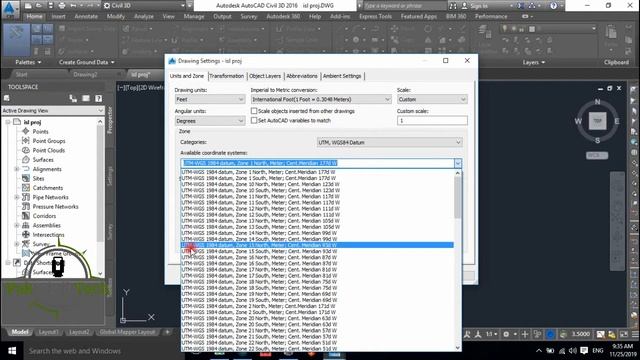Open the Angular units dropdown showing Degrees
Viewport: 640px width, 360px height.
coord(210,121)
